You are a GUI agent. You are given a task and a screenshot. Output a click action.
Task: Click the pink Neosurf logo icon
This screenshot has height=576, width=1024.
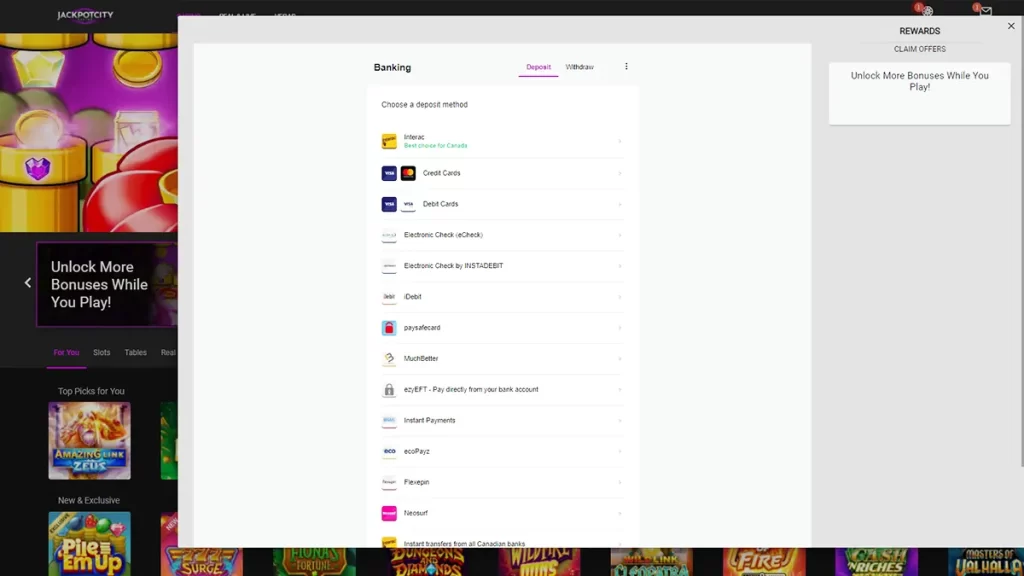click(389, 513)
